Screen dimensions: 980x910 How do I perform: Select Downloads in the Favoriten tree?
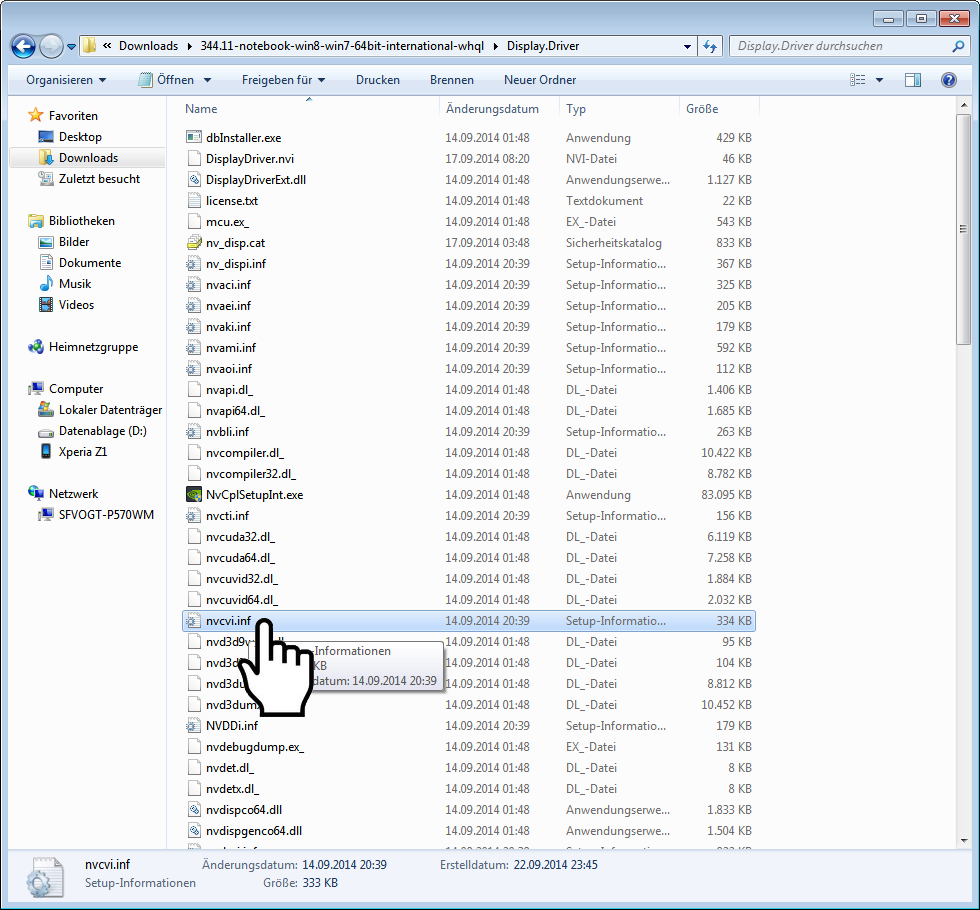(x=88, y=158)
